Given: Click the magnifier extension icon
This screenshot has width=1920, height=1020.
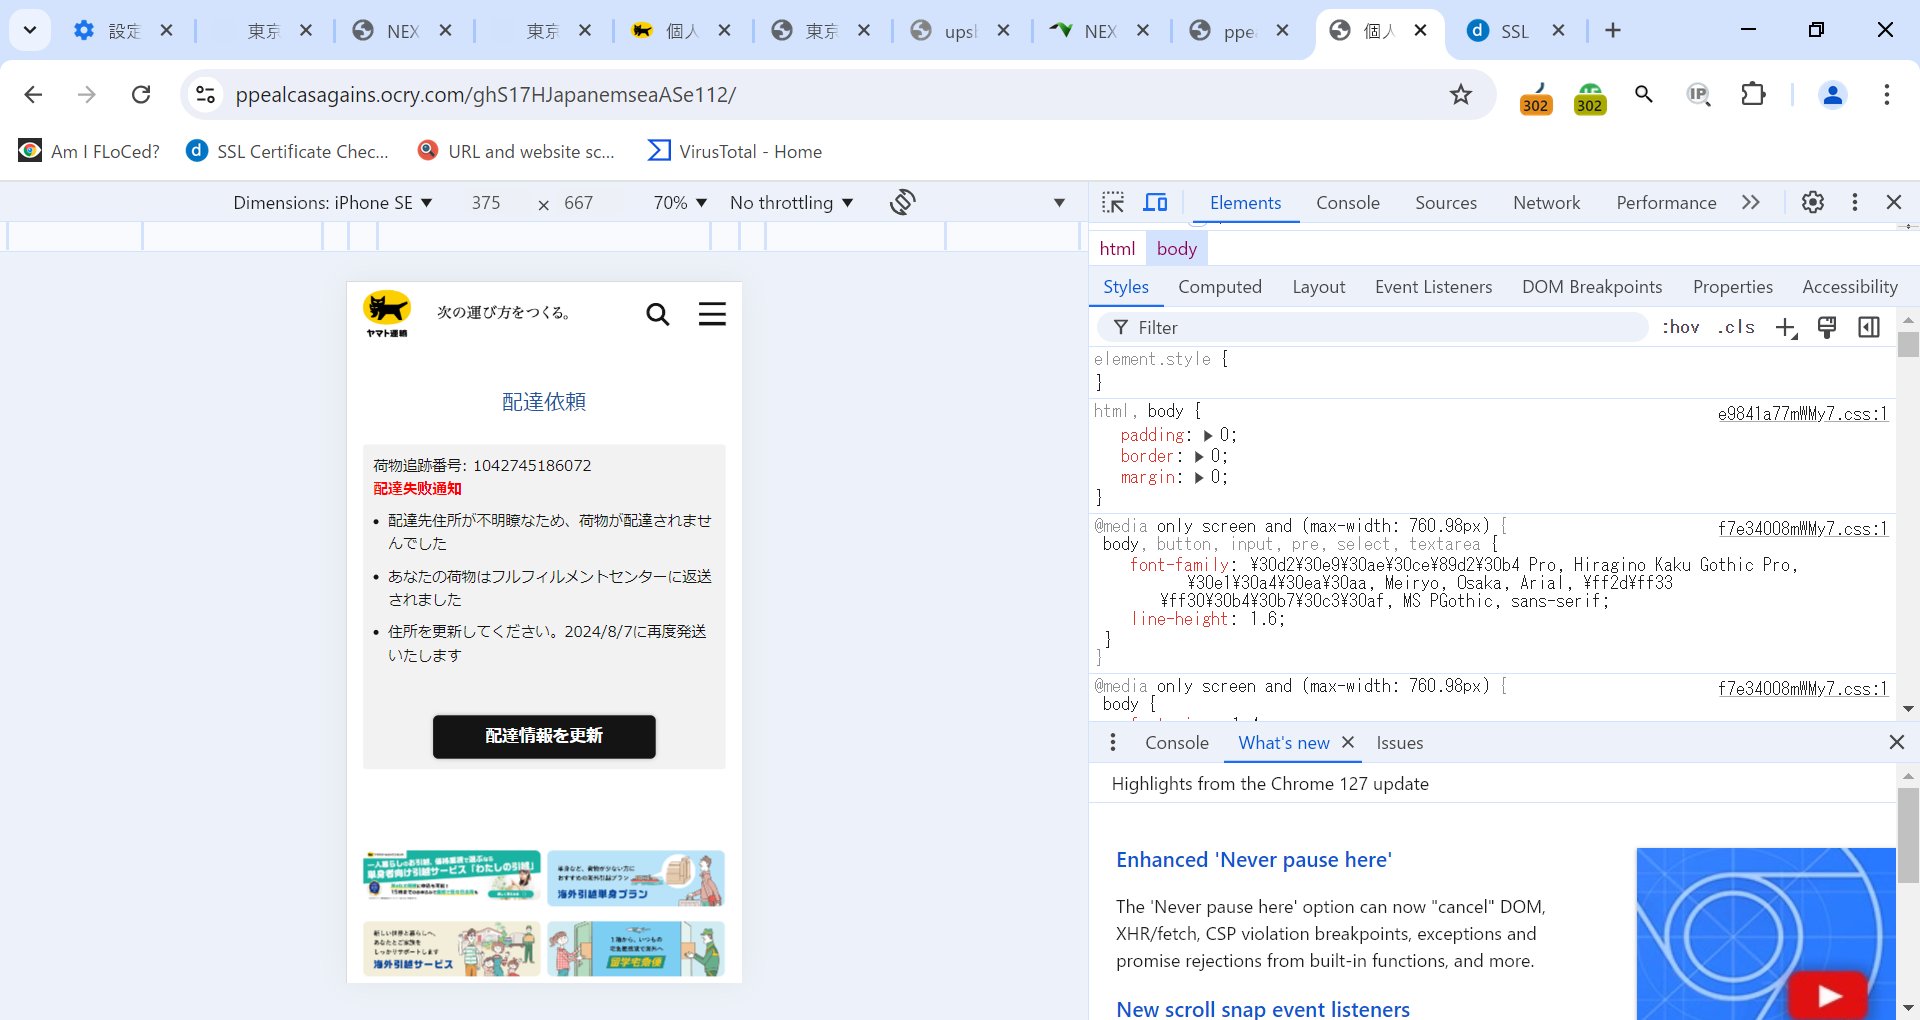Looking at the screenshot, I should click(1643, 94).
